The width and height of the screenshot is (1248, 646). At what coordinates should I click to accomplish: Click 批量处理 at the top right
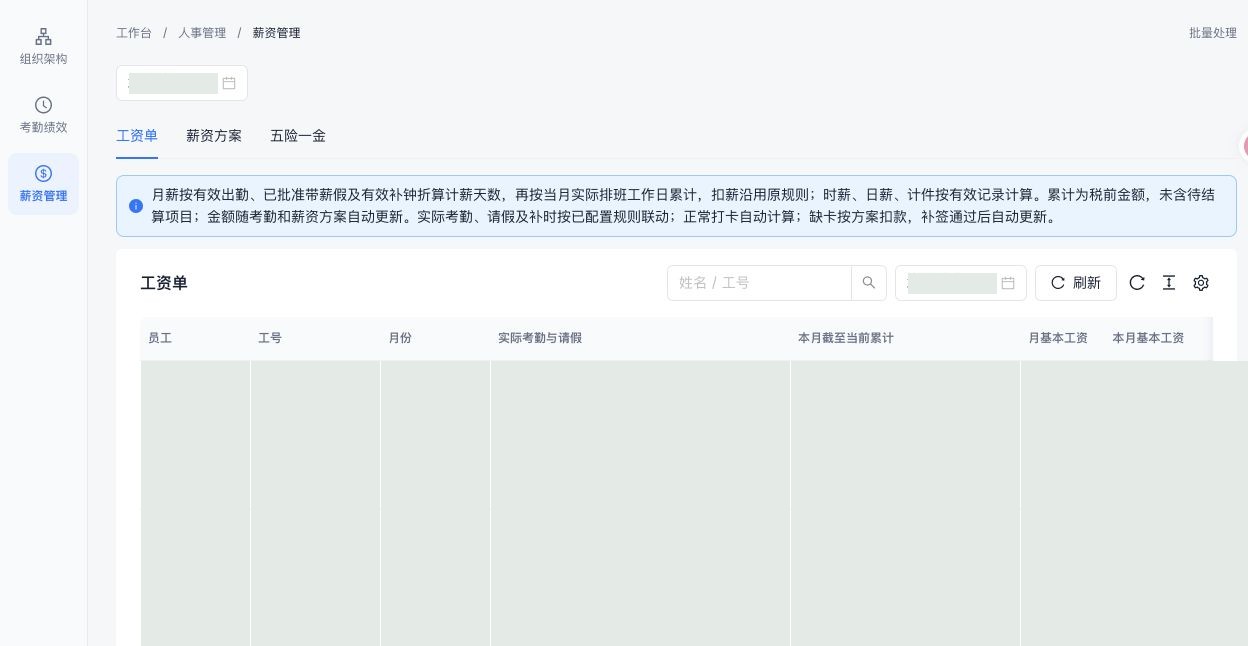(1213, 33)
